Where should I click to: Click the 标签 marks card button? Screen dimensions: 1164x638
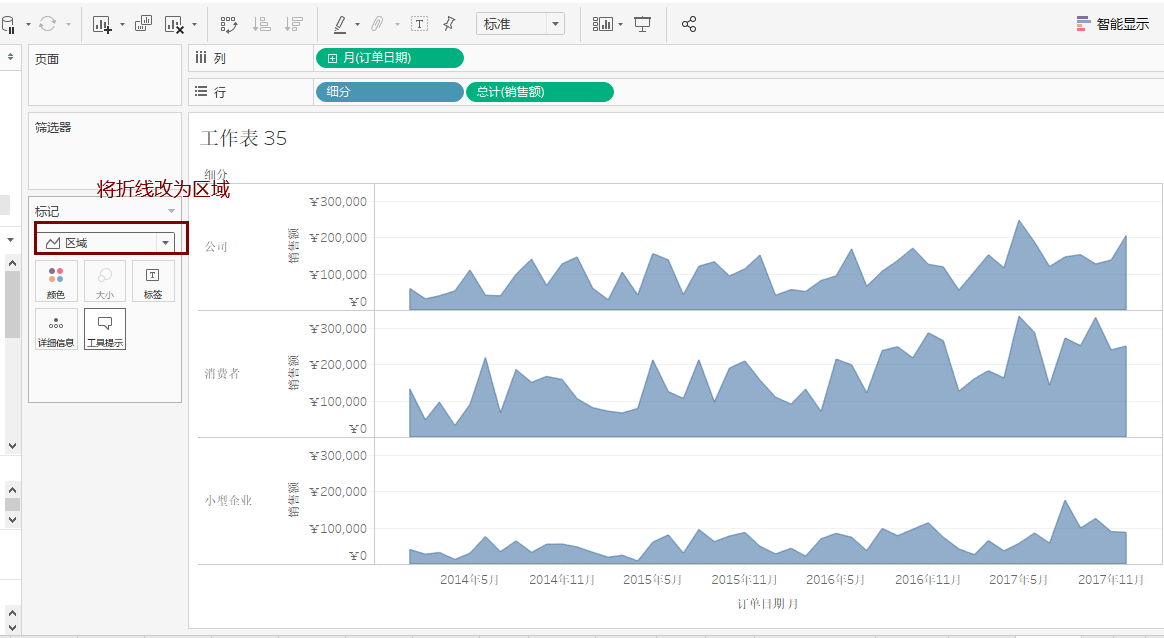click(x=153, y=281)
